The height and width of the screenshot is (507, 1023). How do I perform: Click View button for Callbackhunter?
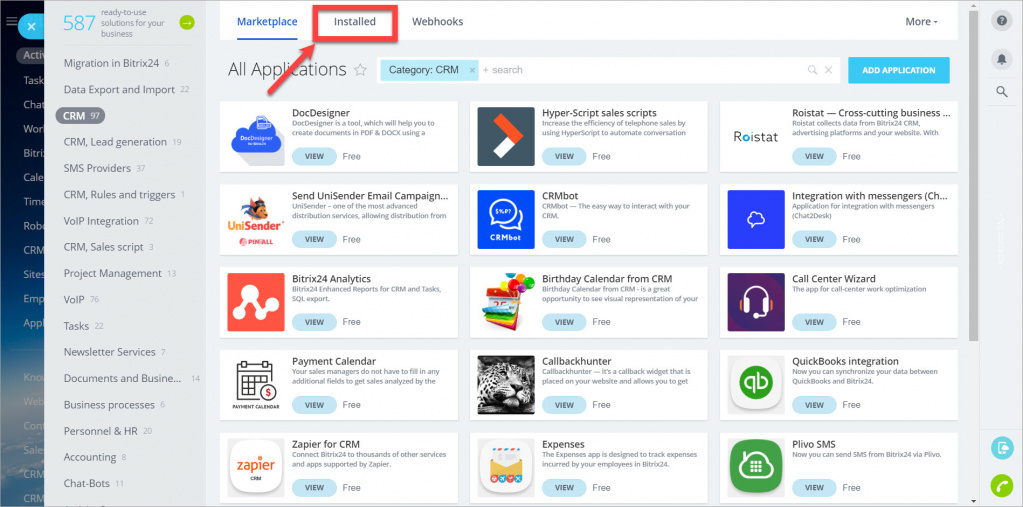(x=564, y=405)
